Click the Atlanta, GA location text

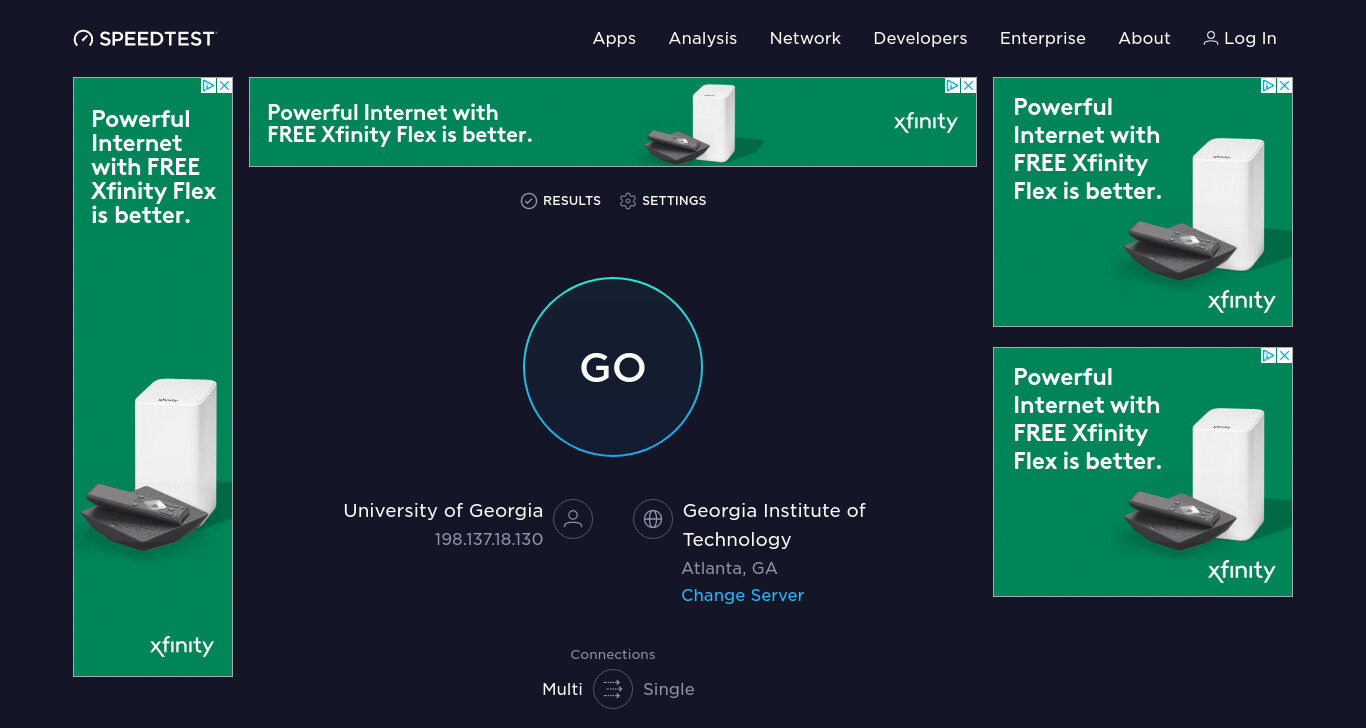pyautogui.click(x=729, y=568)
